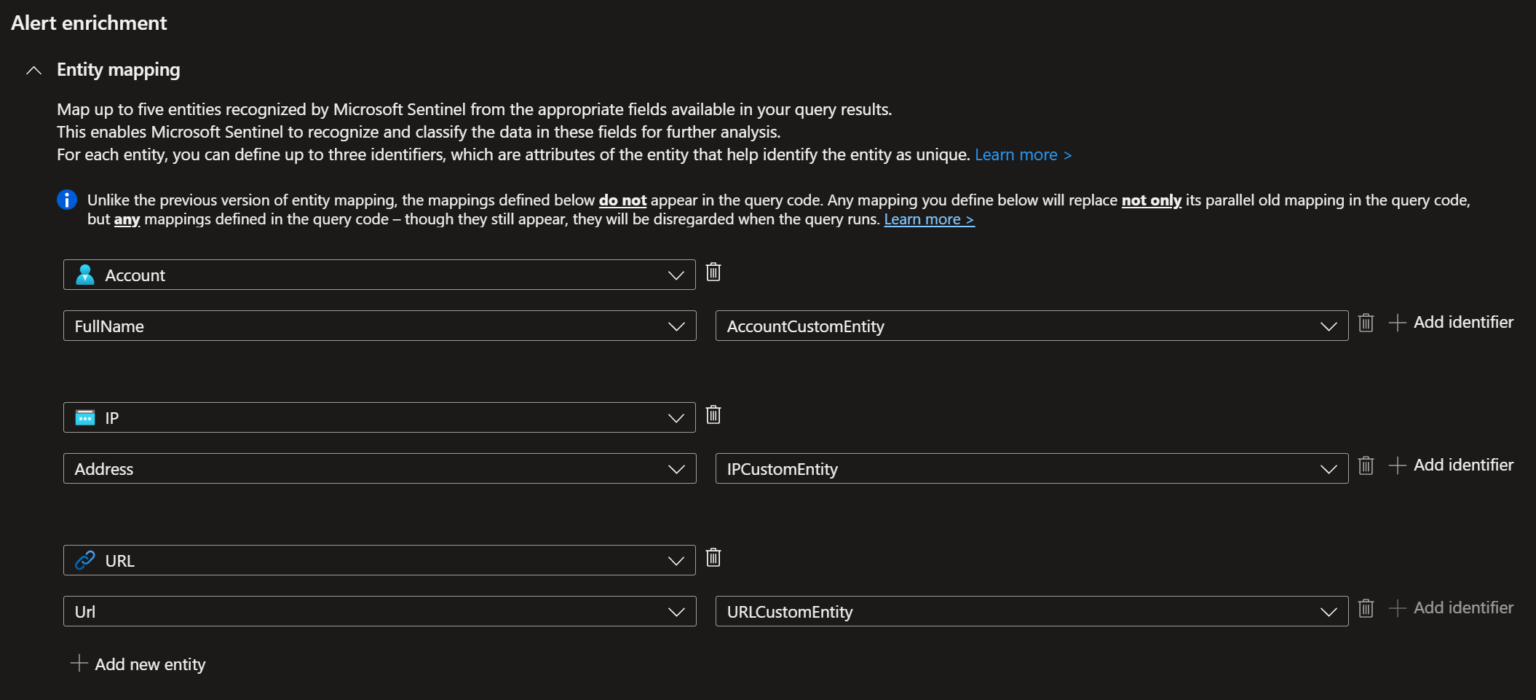Click the URL entity chain-link icon

(85, 560)
